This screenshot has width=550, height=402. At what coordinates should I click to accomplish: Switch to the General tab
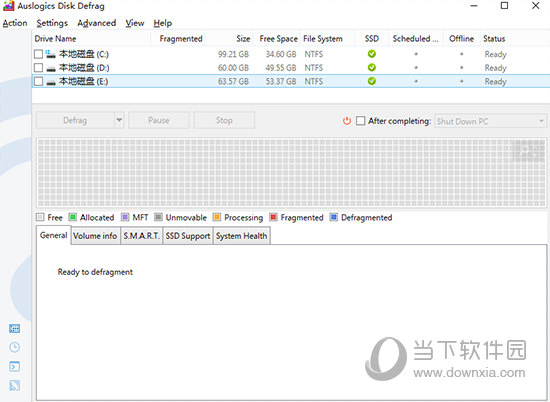pyautogui.click(x=53, y=235)
